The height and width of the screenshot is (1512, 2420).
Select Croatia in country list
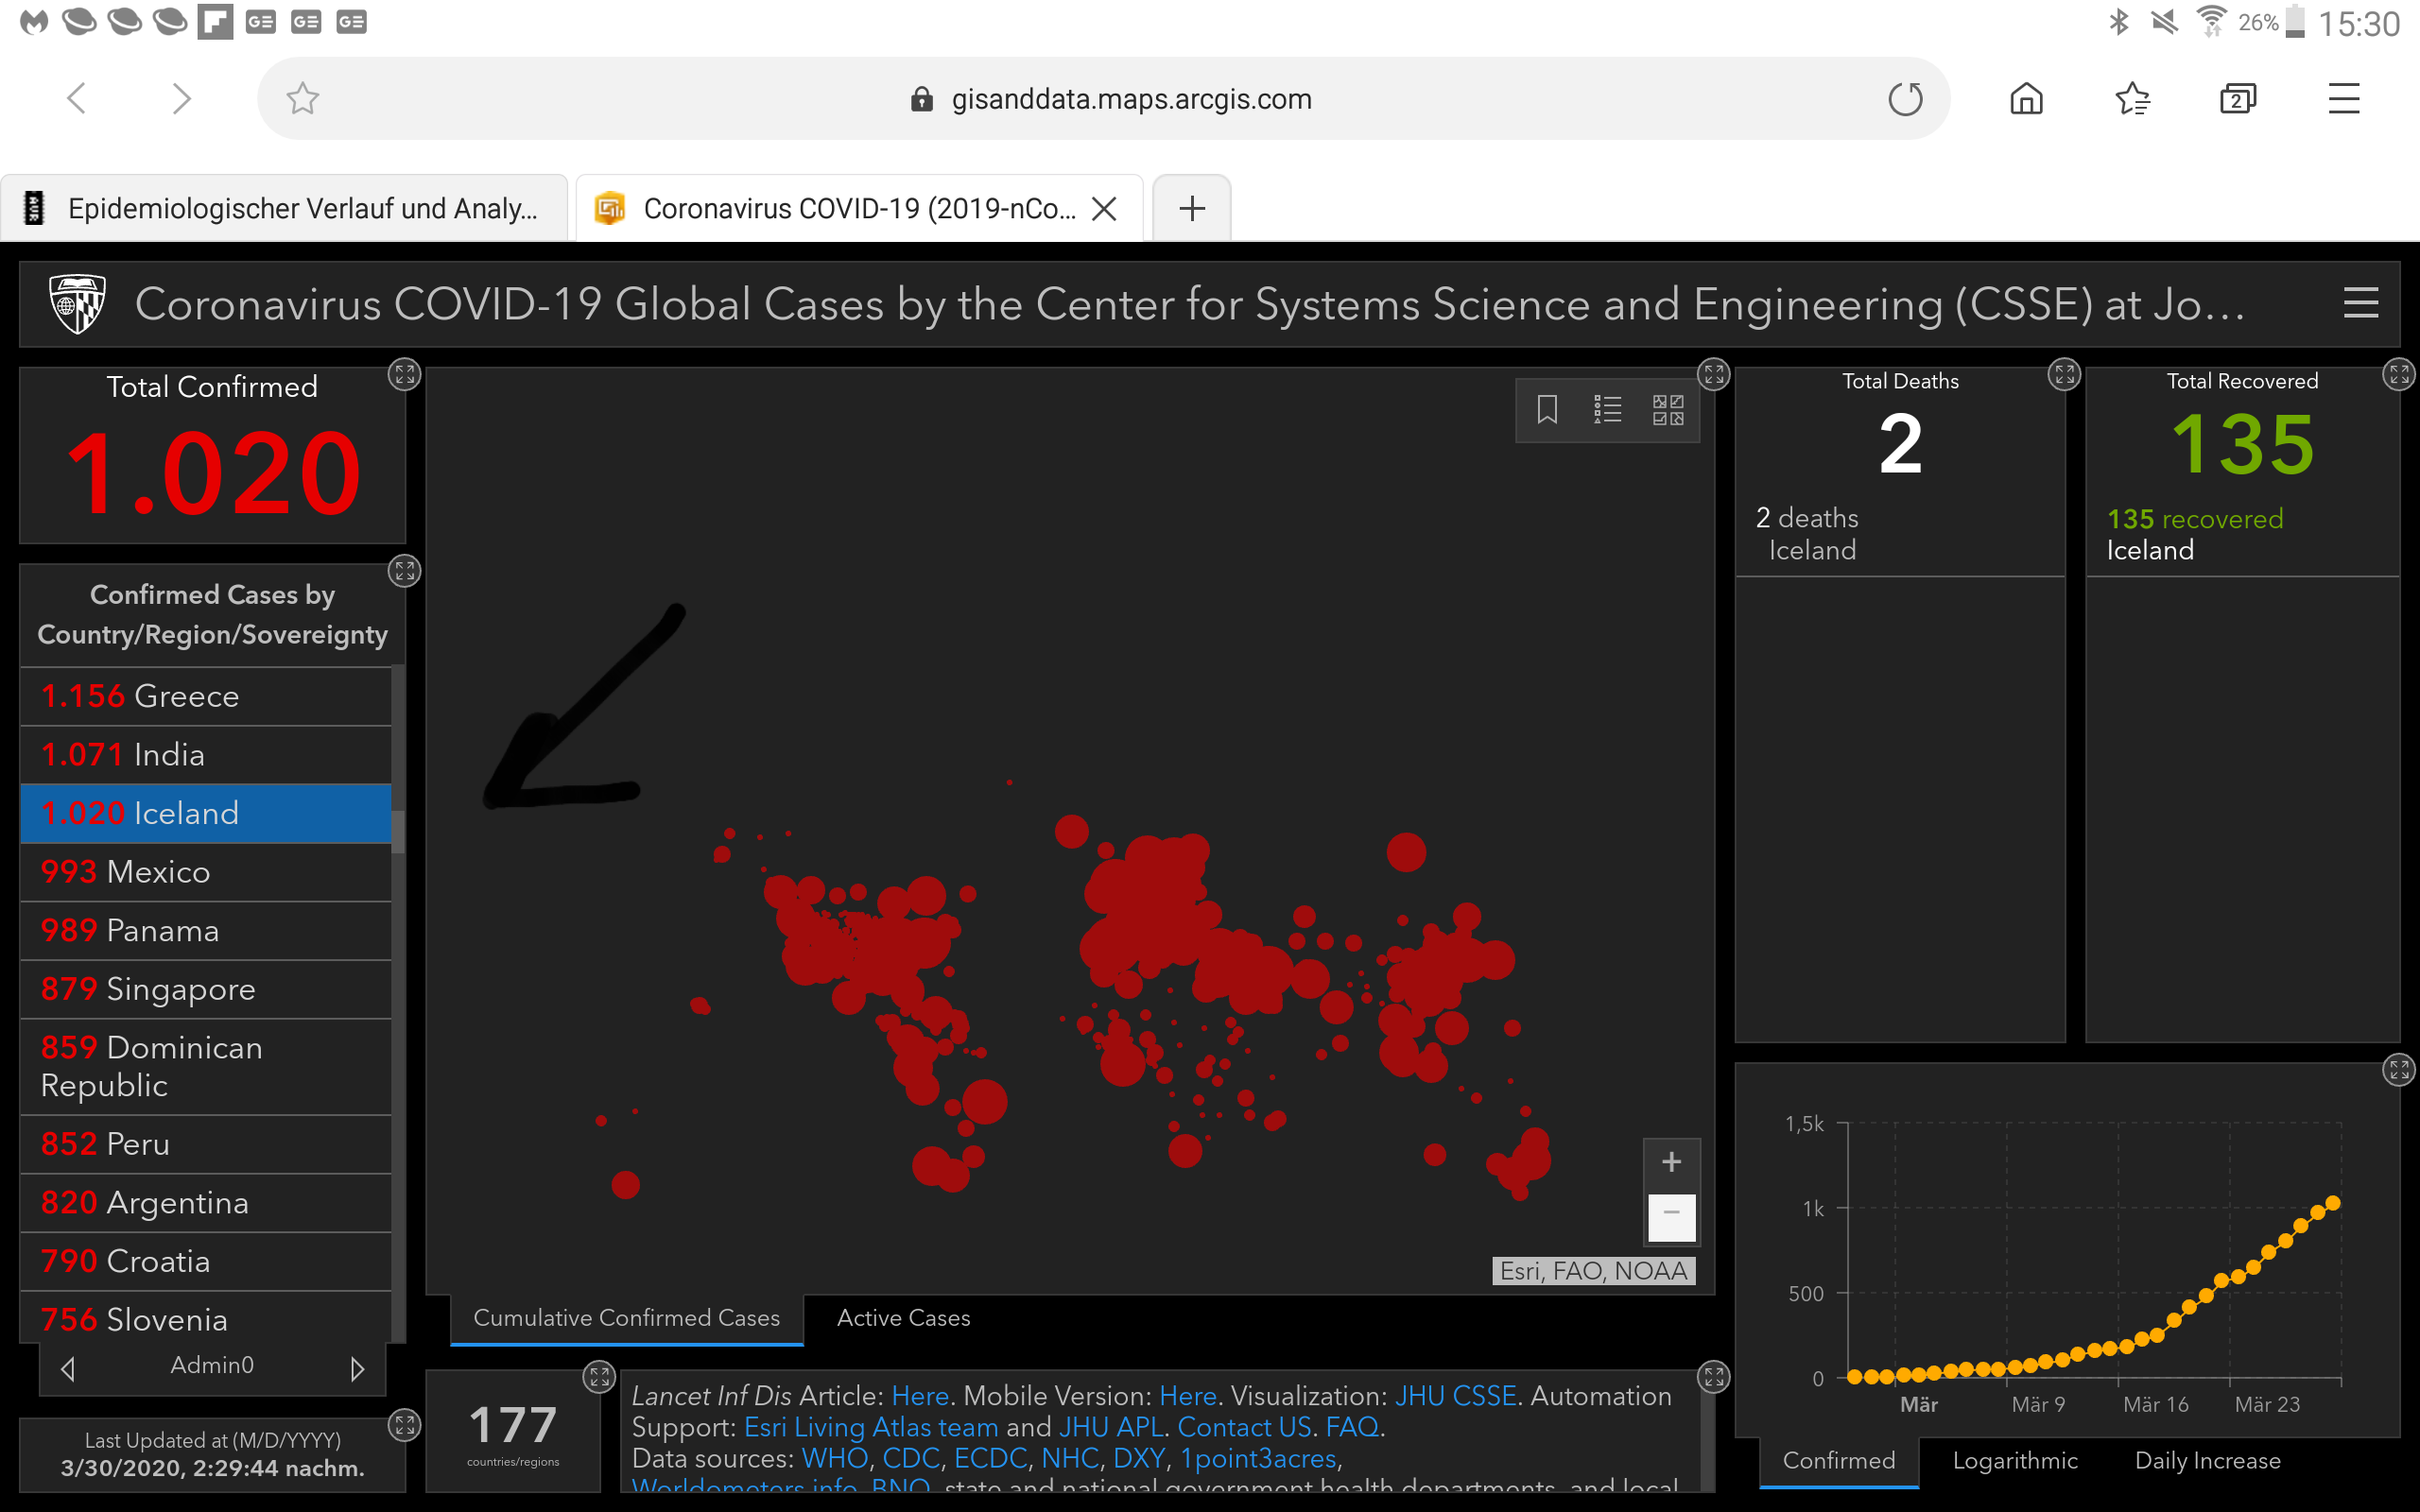point(205,1261)
